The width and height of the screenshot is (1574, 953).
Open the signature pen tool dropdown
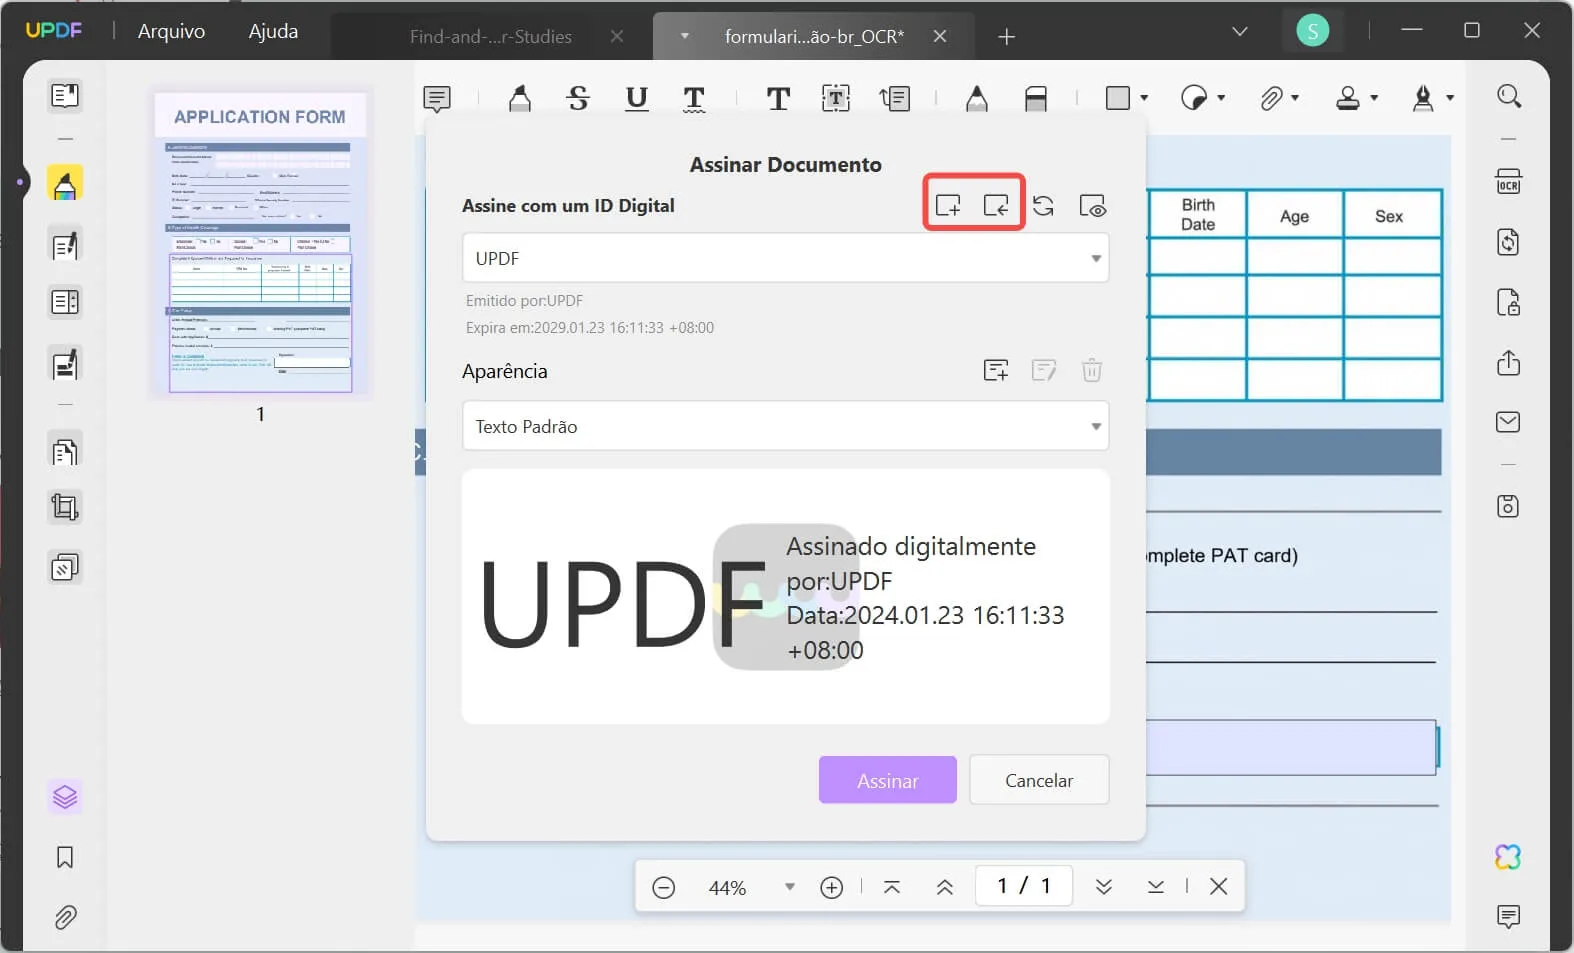pyautogui.click(x=1450, y=98)
